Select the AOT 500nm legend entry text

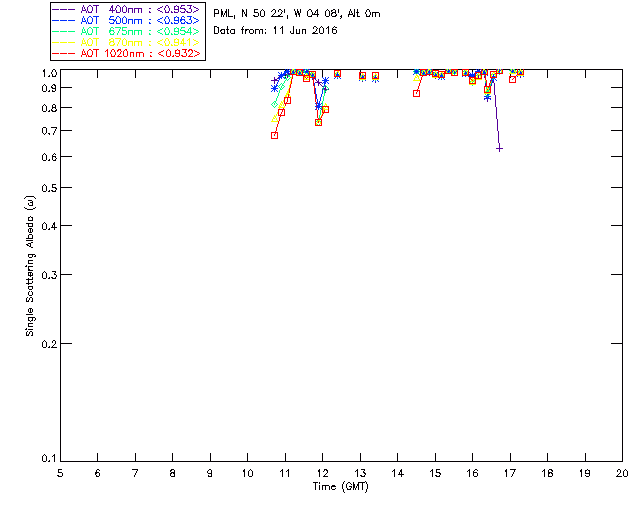click(140, 20)
